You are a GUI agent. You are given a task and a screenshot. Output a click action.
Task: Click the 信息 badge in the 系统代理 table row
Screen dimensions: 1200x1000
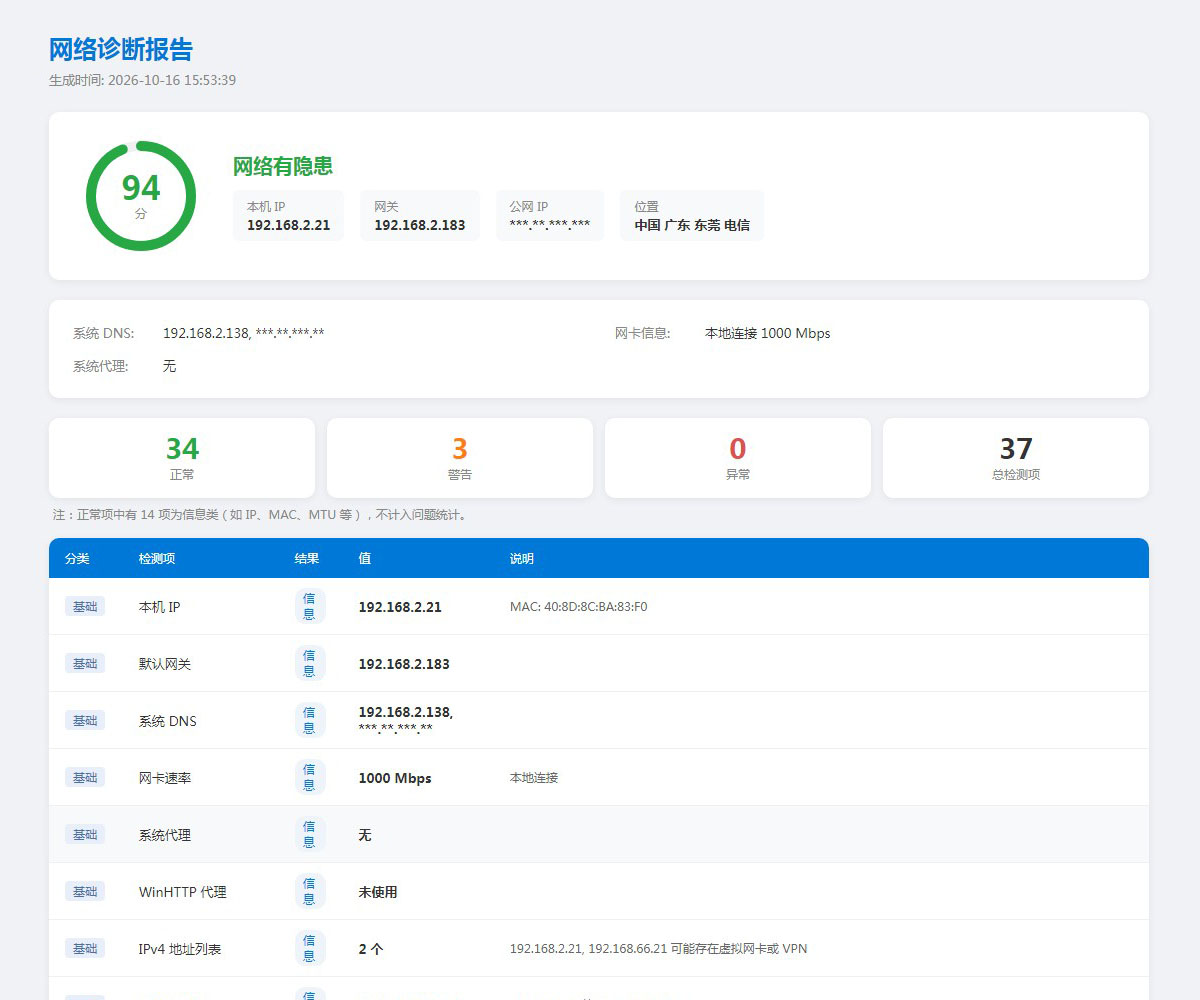tap(310, 834)
